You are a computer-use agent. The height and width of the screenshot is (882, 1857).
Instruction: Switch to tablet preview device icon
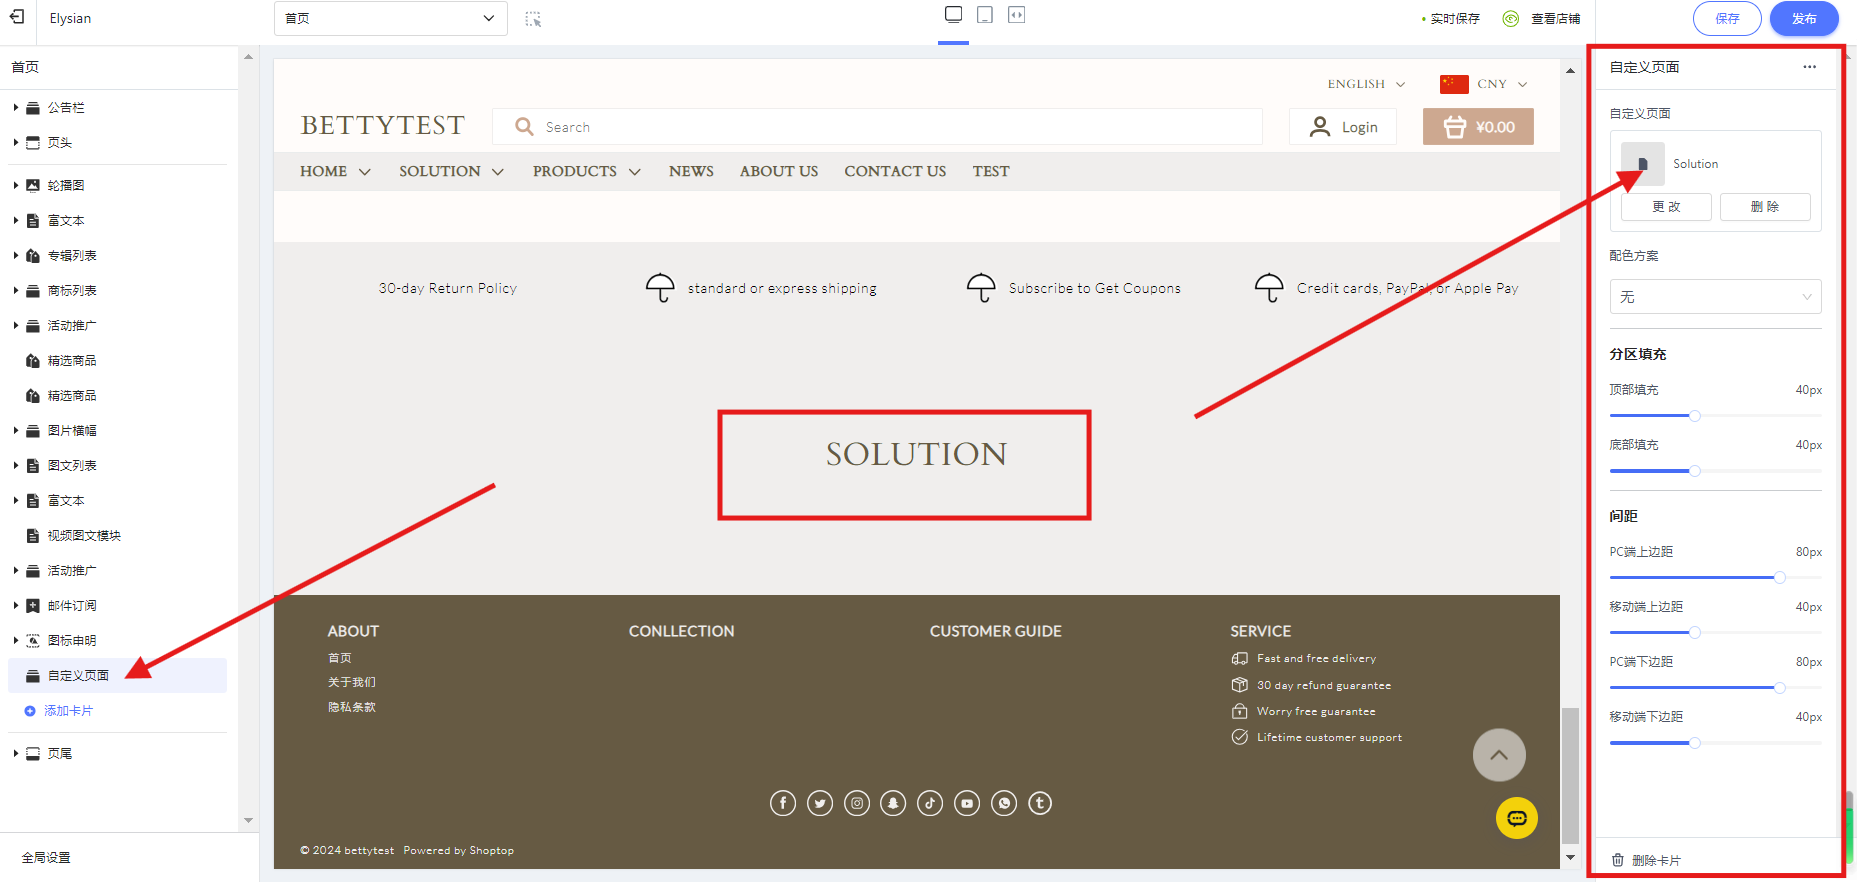[985, 15]
